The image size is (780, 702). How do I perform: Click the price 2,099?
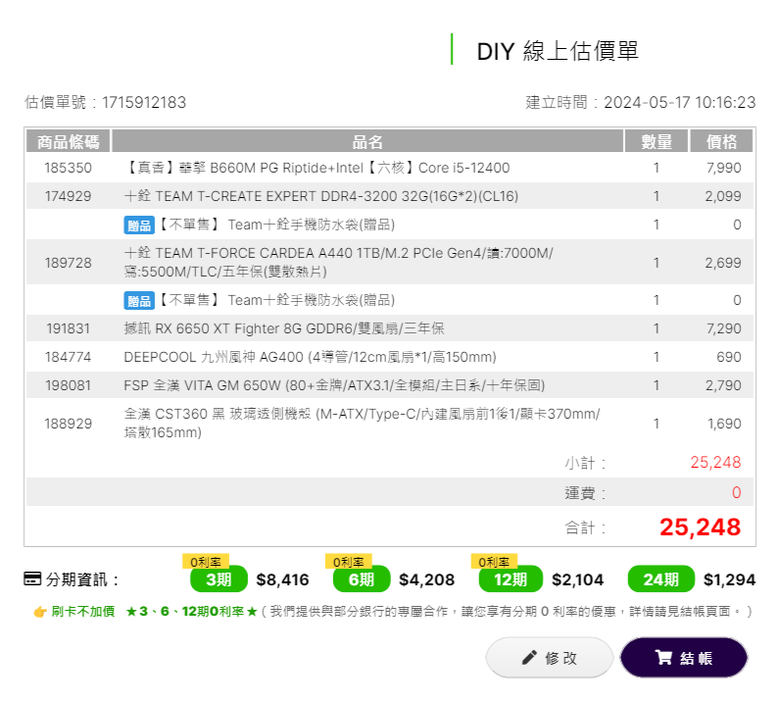pyautogui.click(x=723, y=196)
